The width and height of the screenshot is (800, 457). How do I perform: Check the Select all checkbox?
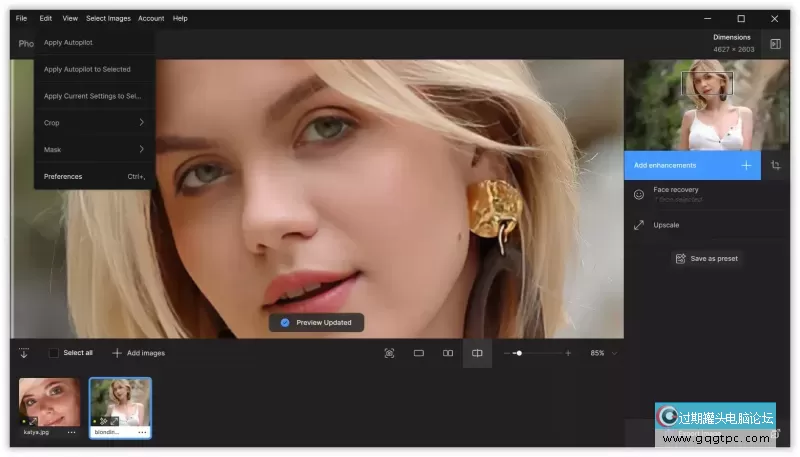[53, 353]
